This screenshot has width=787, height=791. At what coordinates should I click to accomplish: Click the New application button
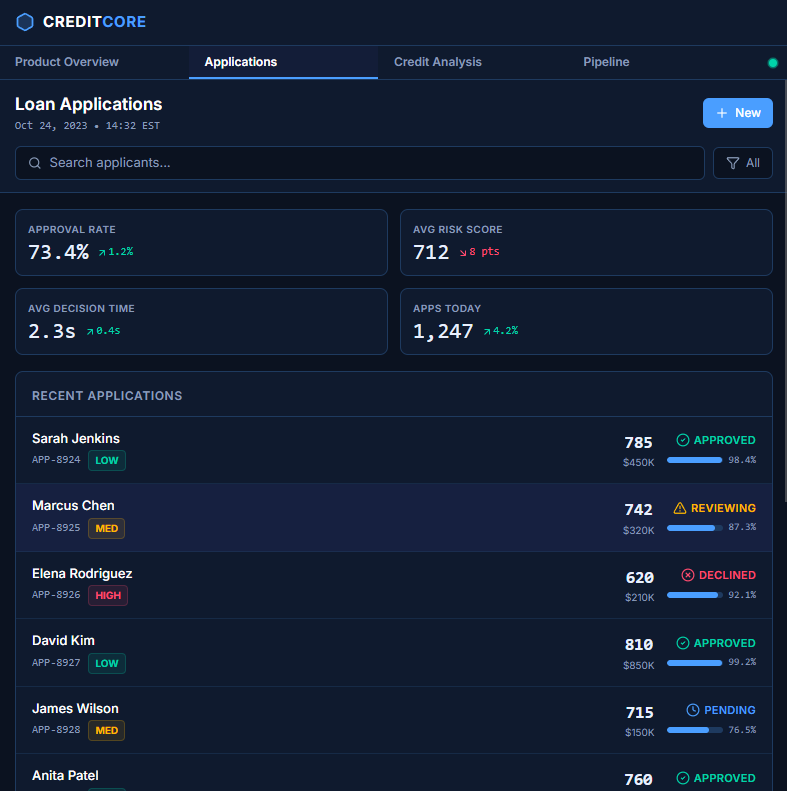(x=738, y=113)
